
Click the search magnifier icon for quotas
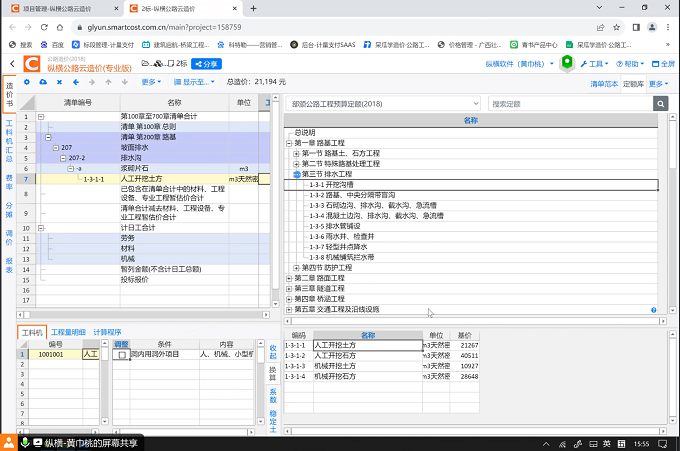[660, 103]
